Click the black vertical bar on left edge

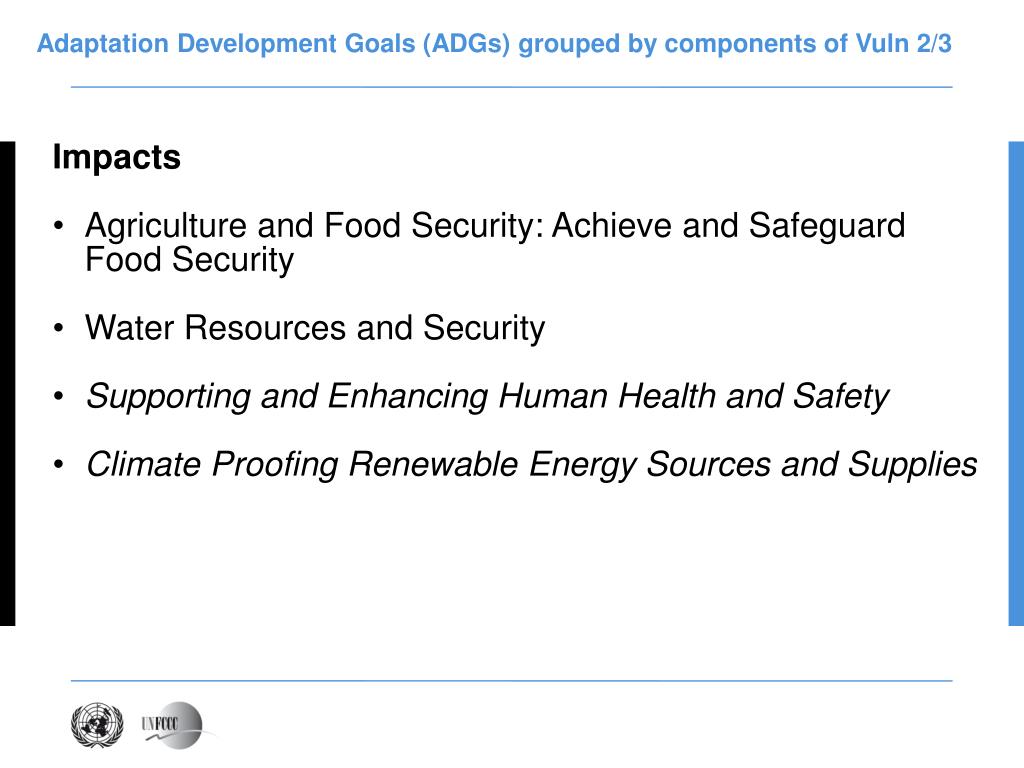(x=7, y=383)
